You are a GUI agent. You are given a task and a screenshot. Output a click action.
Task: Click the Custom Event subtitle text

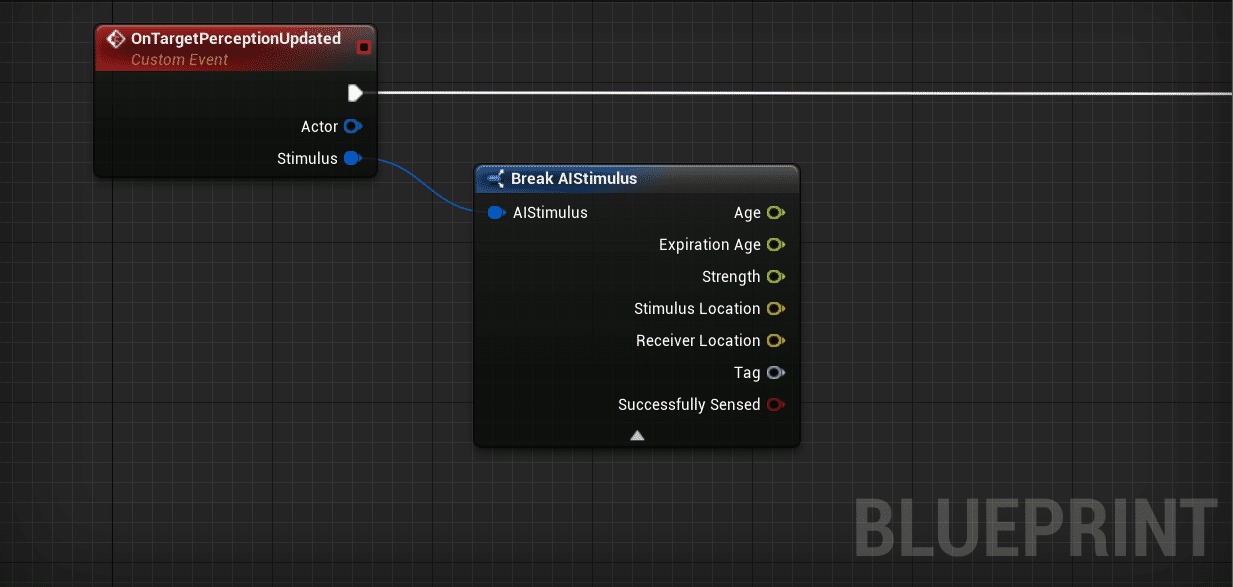coord(180,60)
